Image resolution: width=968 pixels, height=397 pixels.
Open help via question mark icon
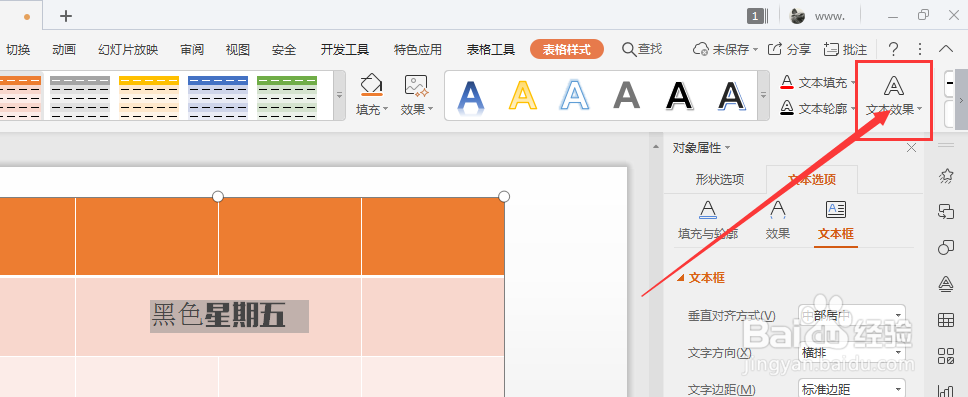point(893,49)
